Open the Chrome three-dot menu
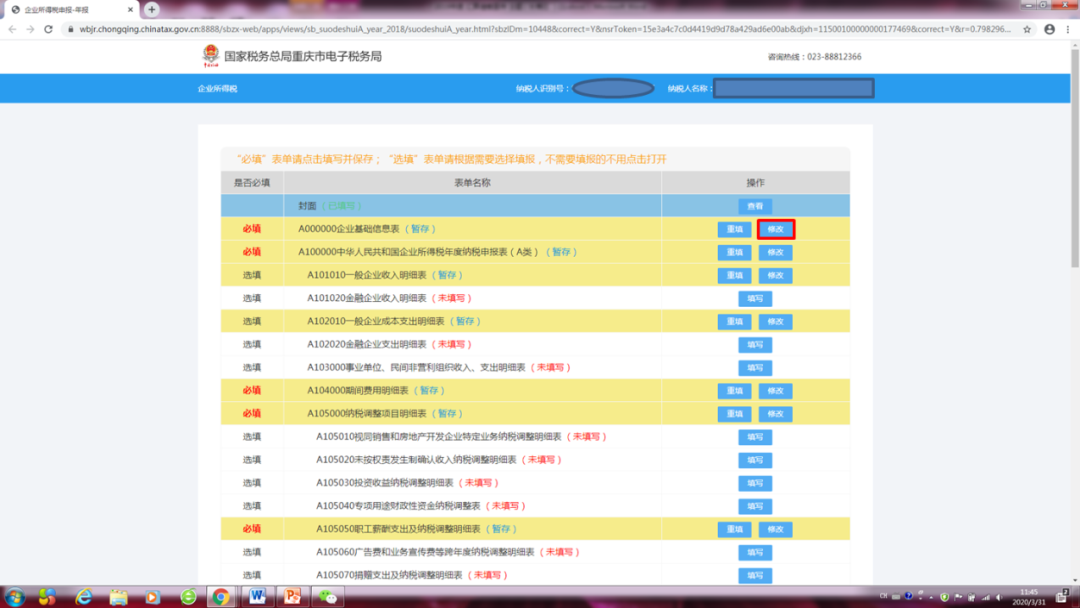 pyautogui.click(x=1068, y=30)
